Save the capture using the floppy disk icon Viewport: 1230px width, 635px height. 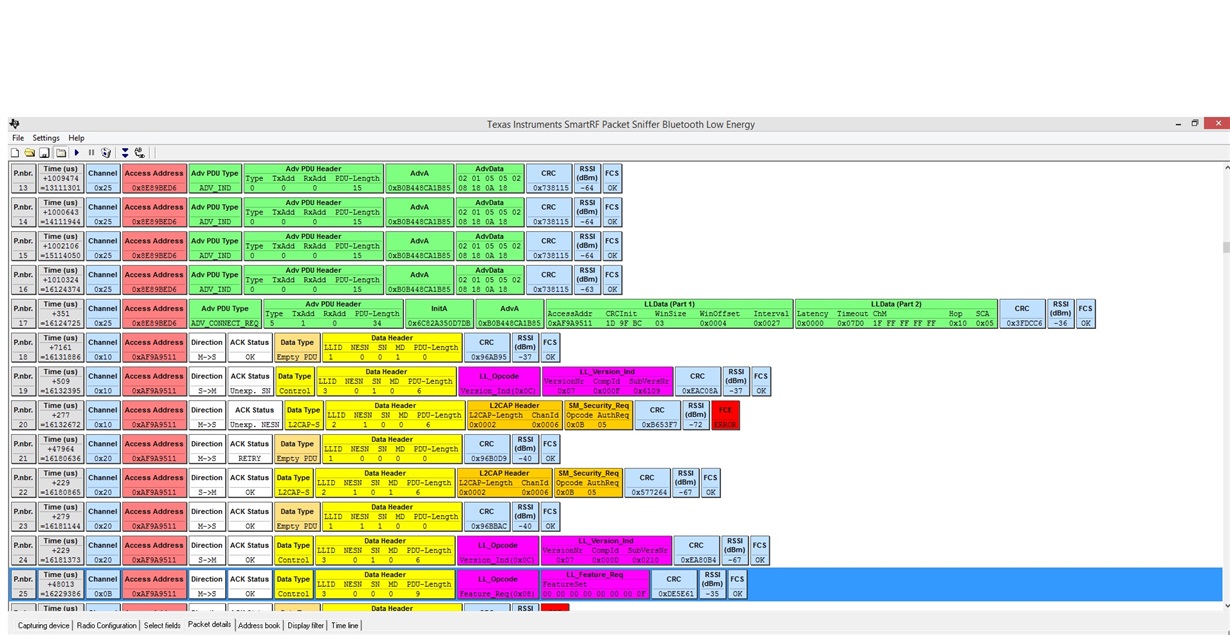[x=45, y=153]
